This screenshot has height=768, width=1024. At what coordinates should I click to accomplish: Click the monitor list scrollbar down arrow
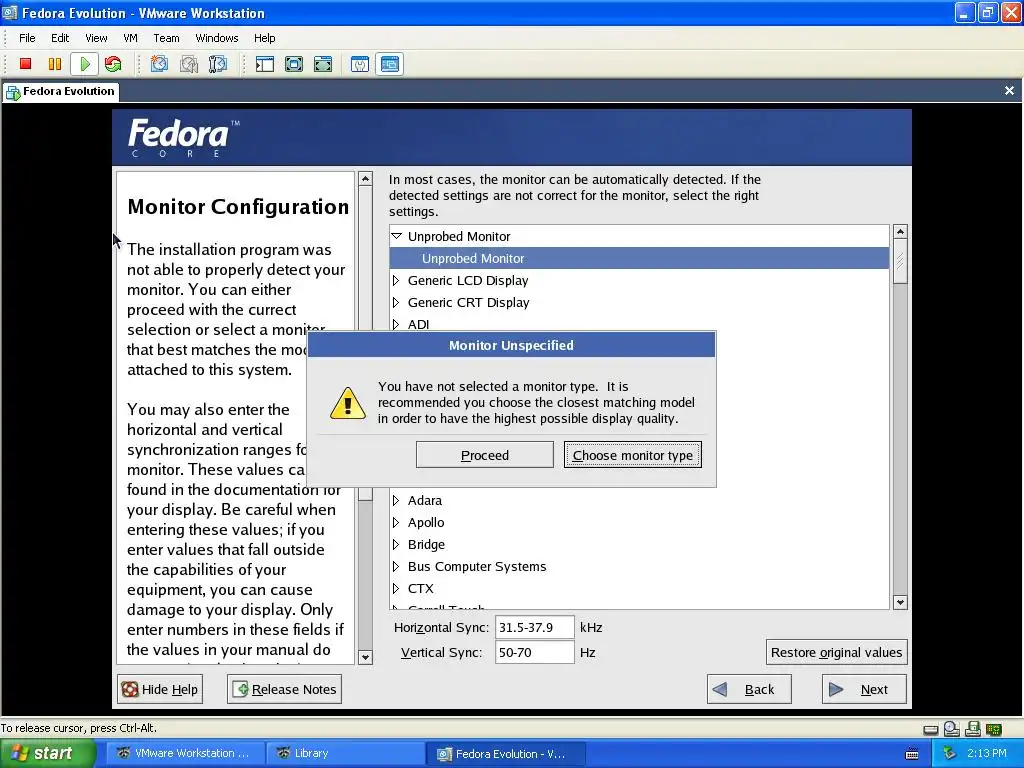pyautogui.click(x=901, y=603)
